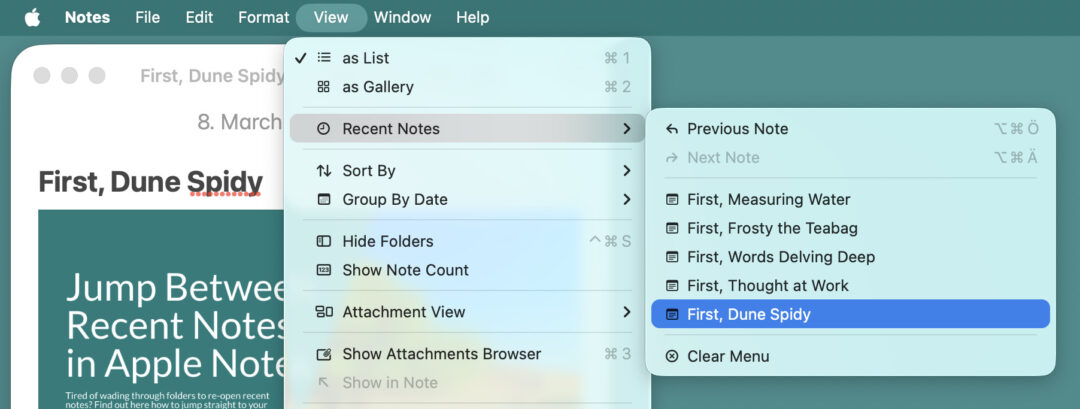Select the Recent Notes menu entry
The image size is (1080, 409).
468,129
